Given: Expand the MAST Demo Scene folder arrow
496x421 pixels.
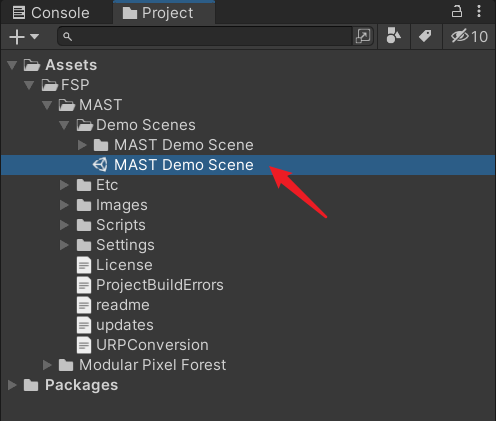Looking at the screenshot, I should click(x=82, y=145).
